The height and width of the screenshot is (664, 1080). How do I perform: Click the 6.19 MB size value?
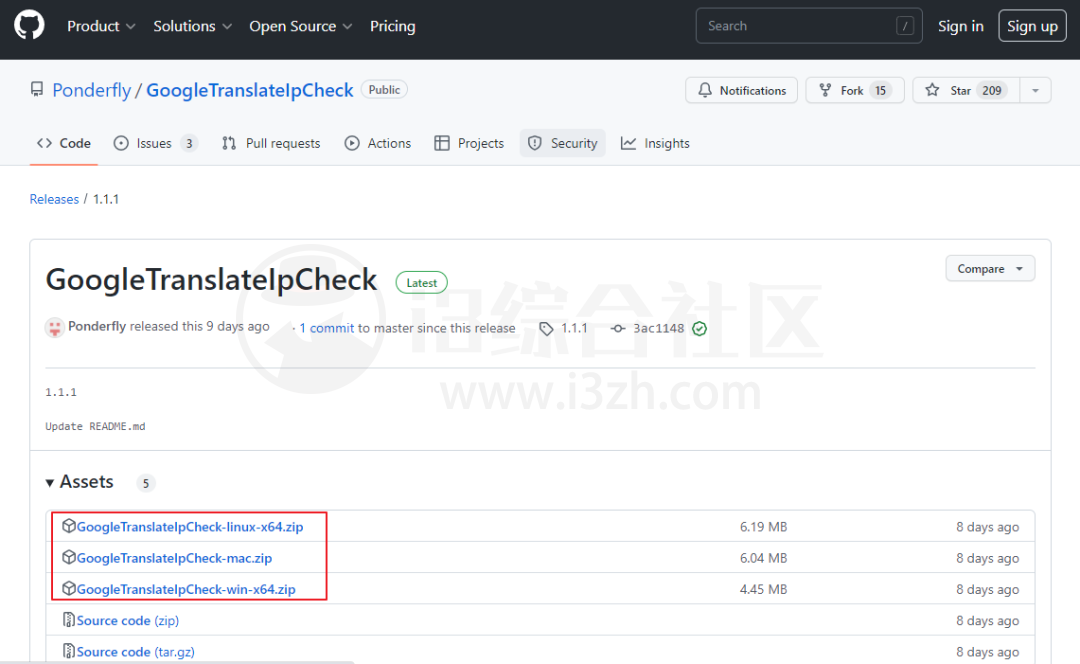pyautogui.click(x=763, y=527)
